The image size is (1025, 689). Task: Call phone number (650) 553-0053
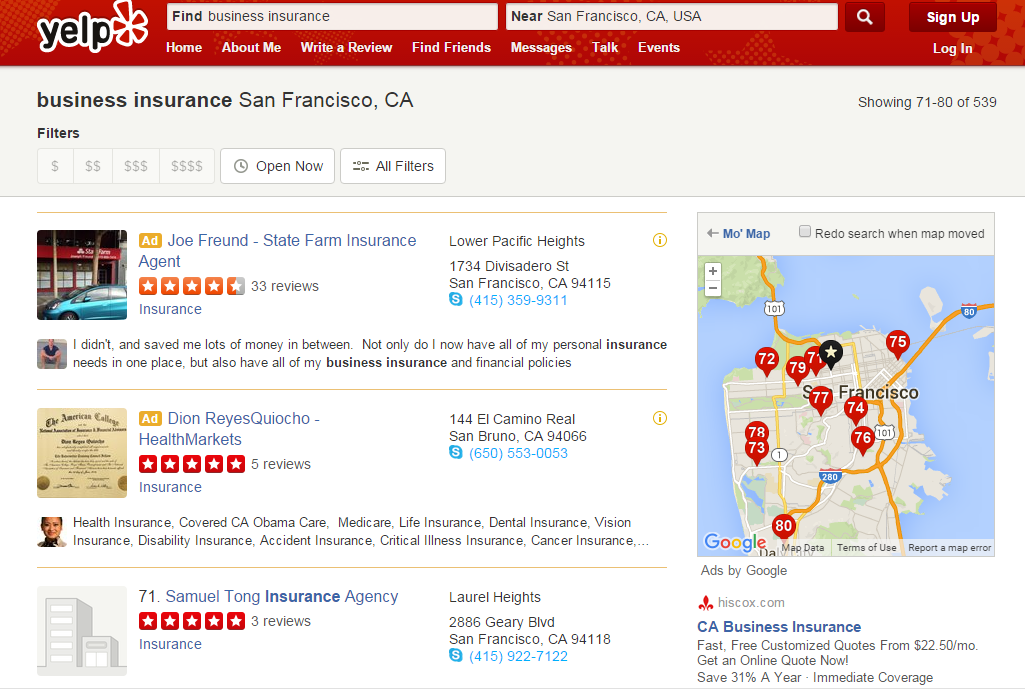pos(518,453)
